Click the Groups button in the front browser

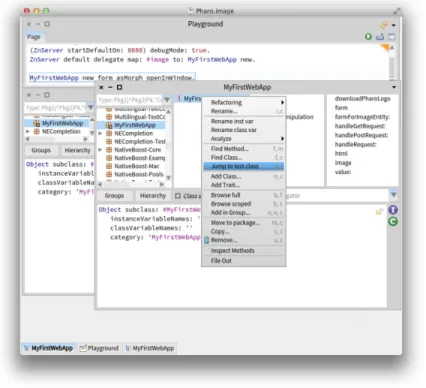(114, 196)
